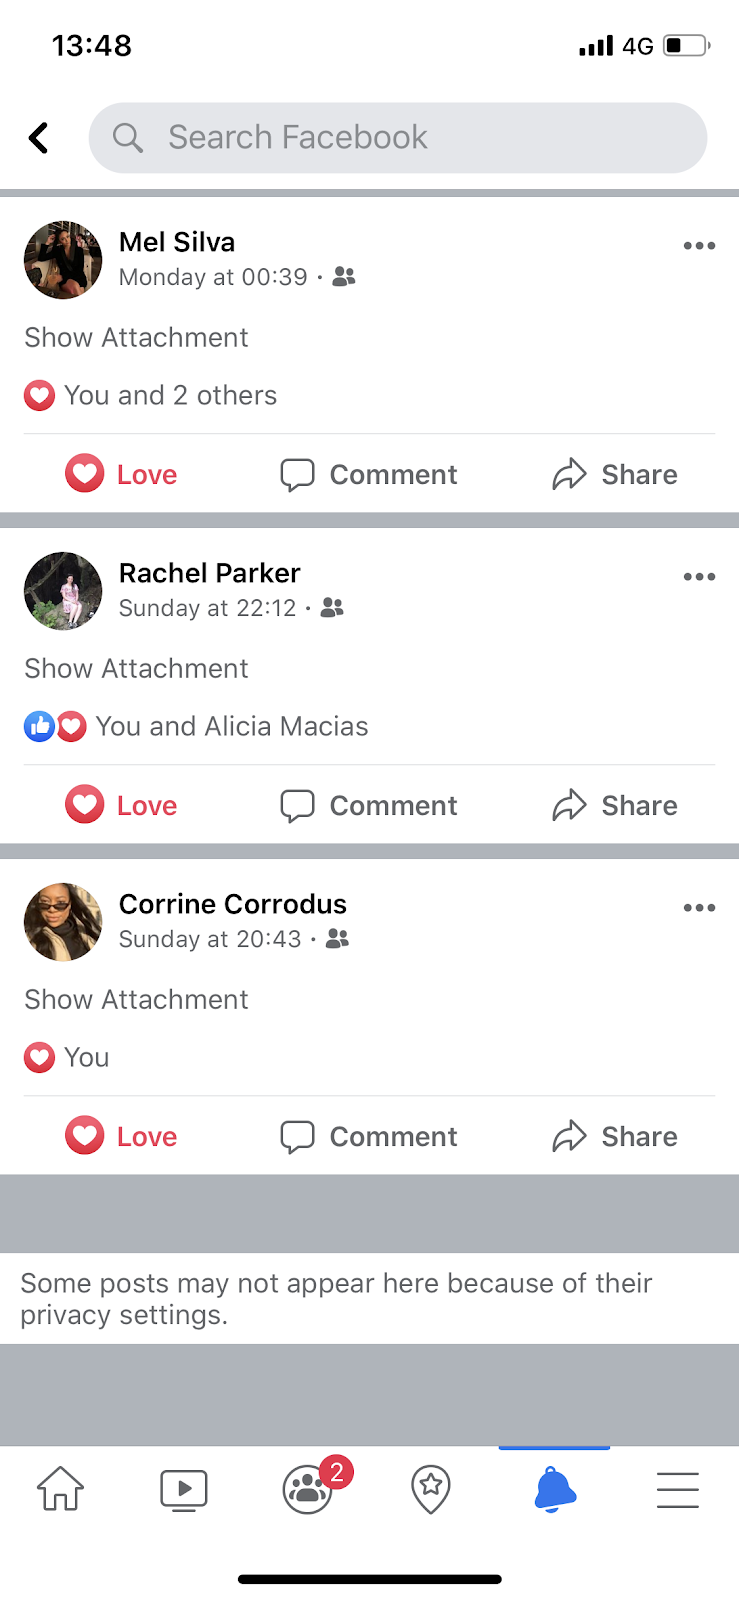Viewport: 739px width, 1600px height.
Task: Open more options on Rachel Parker's post
Action: [699, 577]
